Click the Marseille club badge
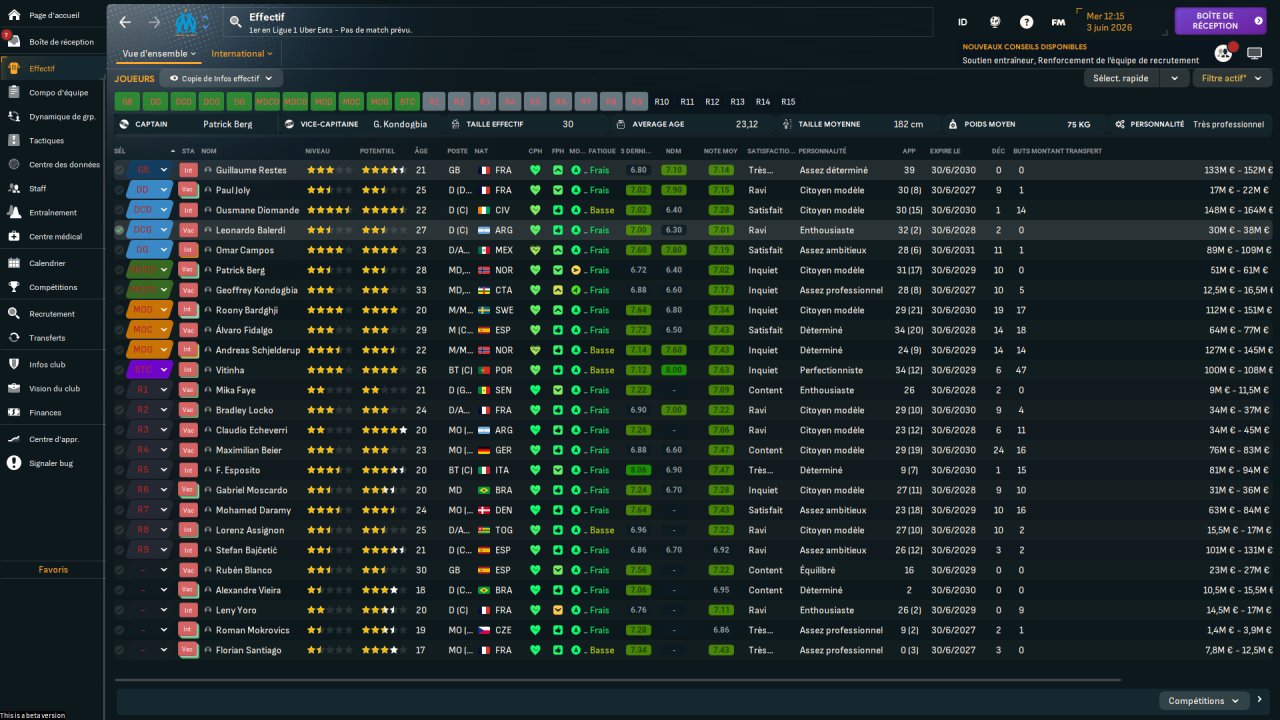Image resolution: width=1280 pixels, height=720 pixels. click(x=186, y=22)
